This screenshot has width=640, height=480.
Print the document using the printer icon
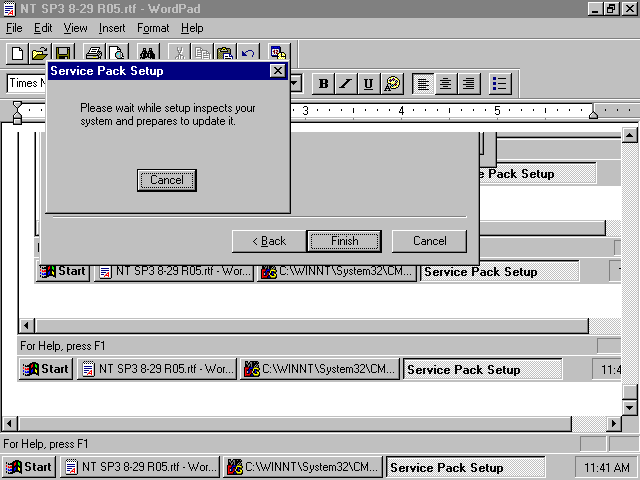click(x=93, y=53)
